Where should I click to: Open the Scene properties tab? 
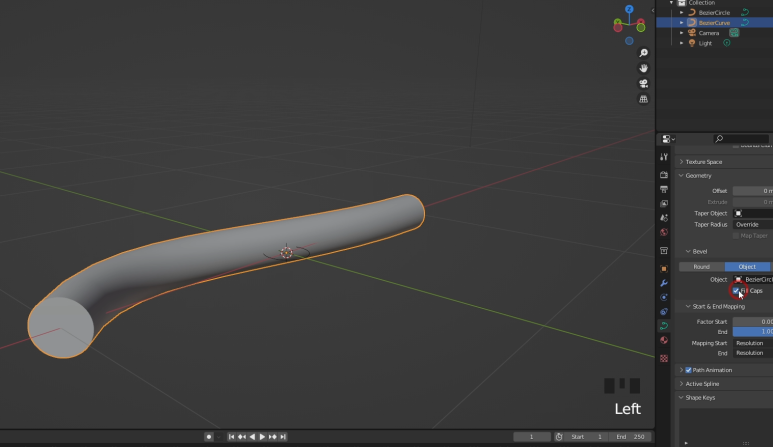pos(664,218)
